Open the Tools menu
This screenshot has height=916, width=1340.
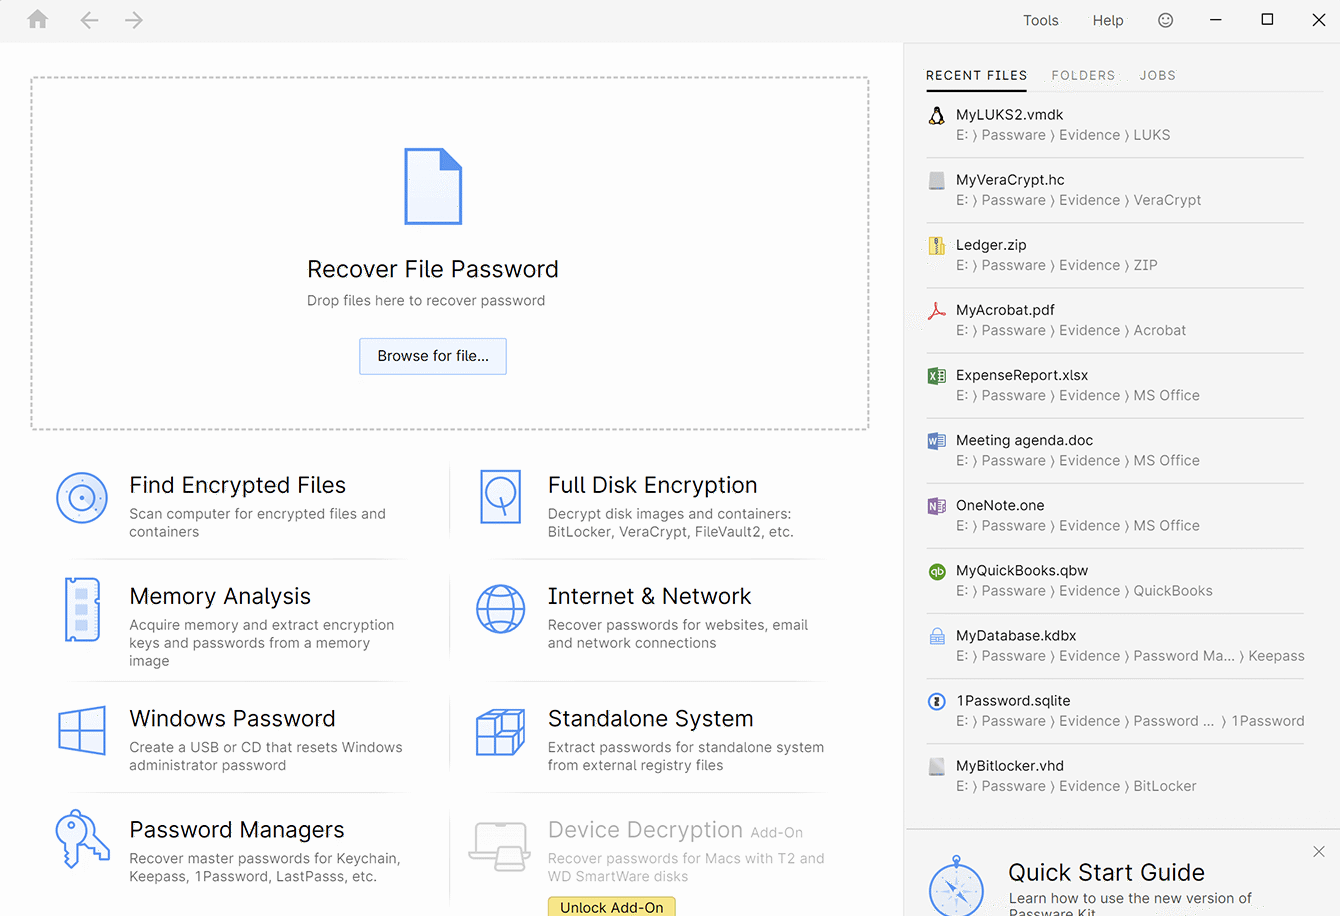1040,20
